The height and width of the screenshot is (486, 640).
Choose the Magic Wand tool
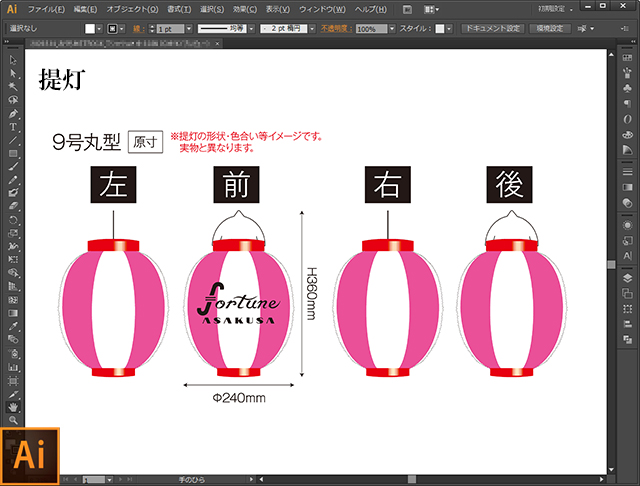coord(13,87)
